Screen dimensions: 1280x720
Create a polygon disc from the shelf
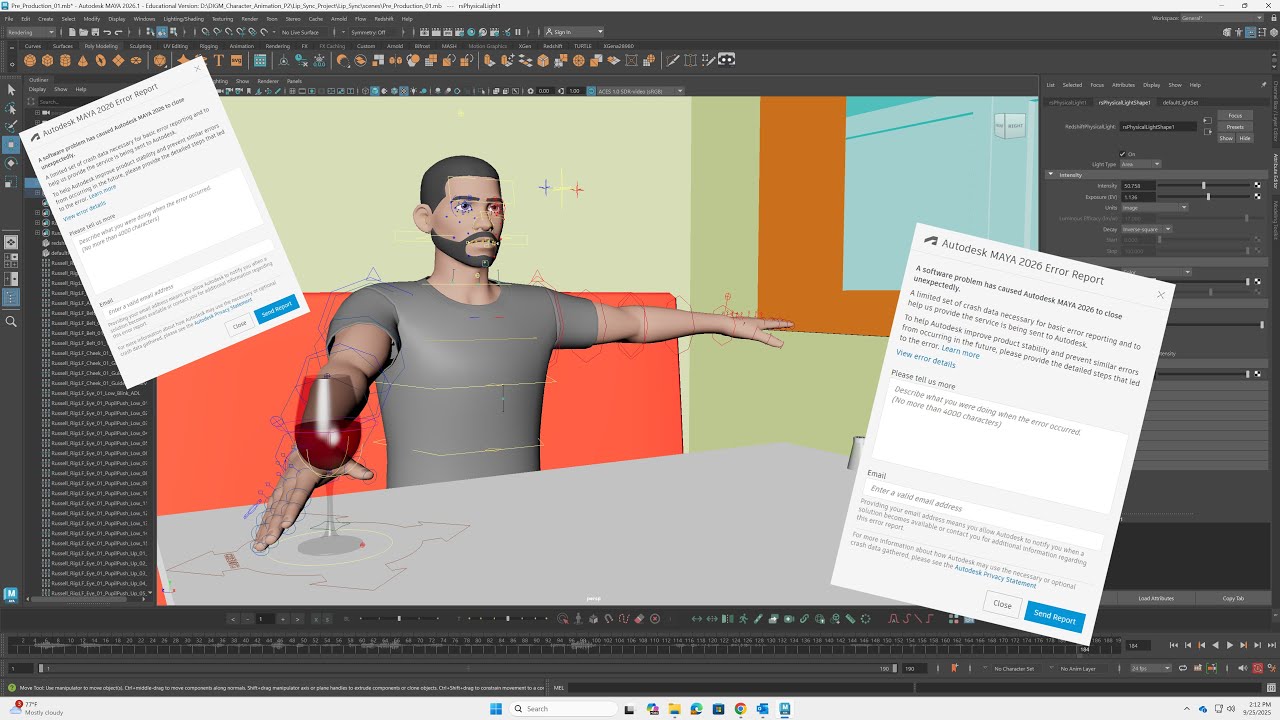tap(135, 60)
